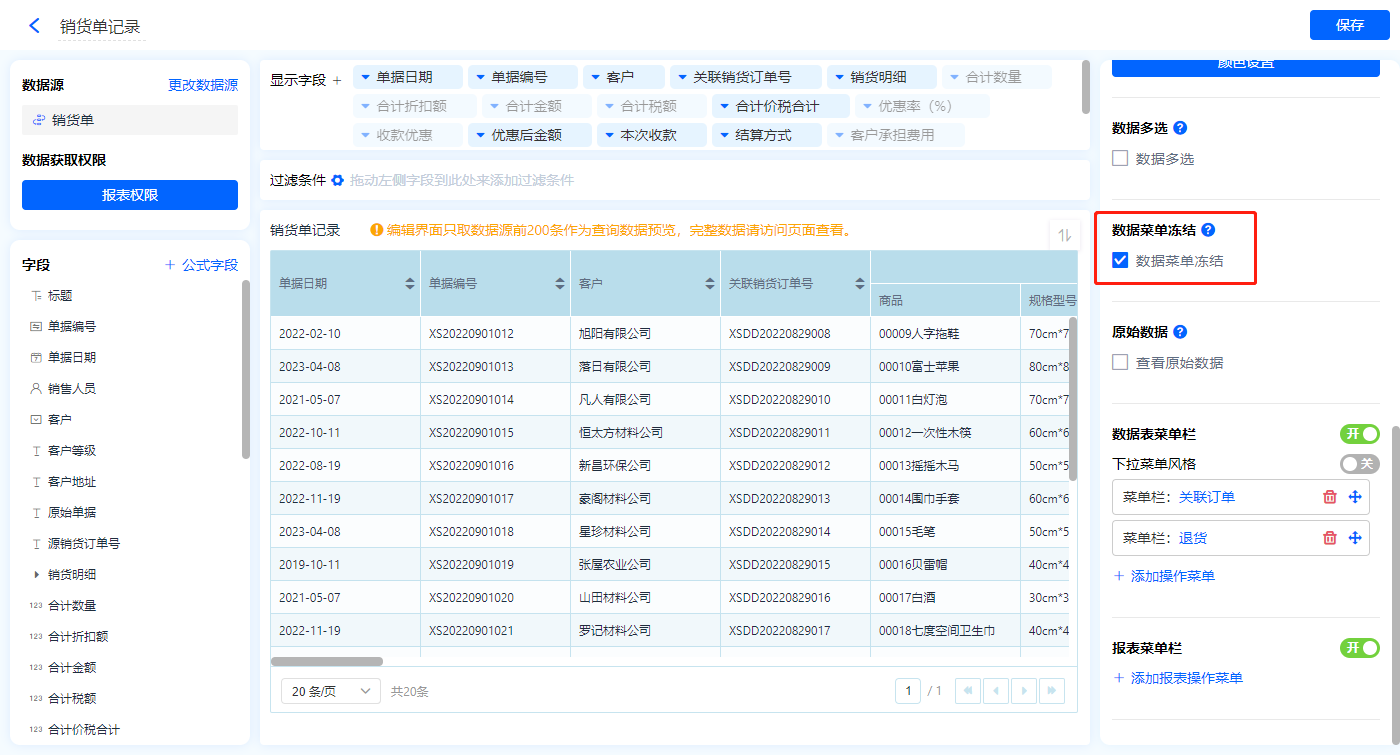Screen dimensions: 1400x755
Task: Click the 保存 button
Action: coord(1349,25)
